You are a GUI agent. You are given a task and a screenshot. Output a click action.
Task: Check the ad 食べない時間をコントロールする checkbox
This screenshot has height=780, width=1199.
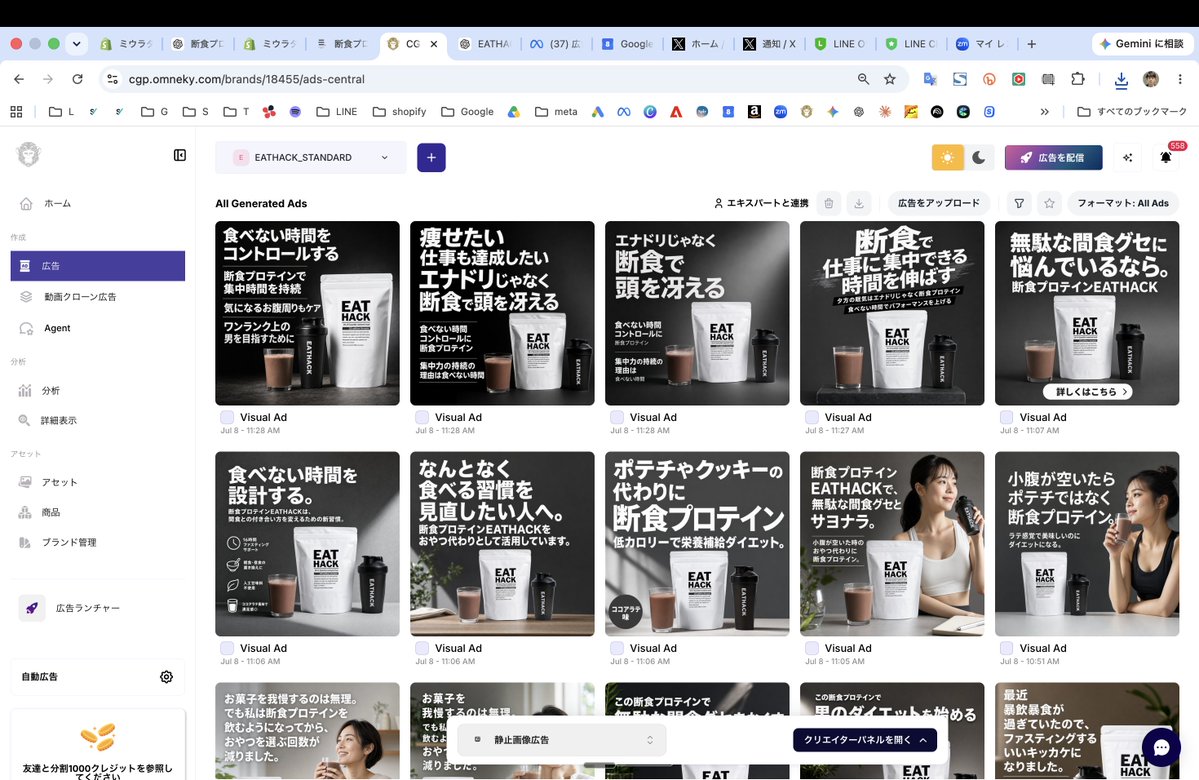point(227,418)
